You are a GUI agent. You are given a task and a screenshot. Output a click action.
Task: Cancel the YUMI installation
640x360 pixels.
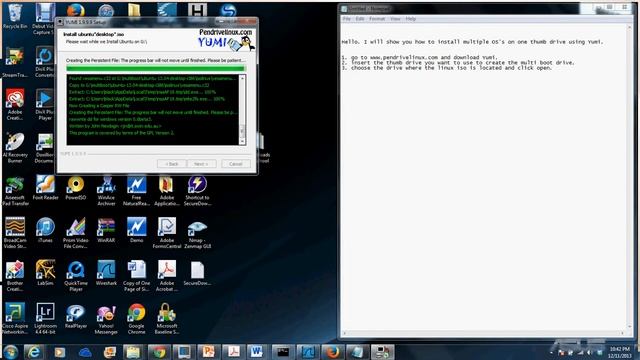click(236, 164)
